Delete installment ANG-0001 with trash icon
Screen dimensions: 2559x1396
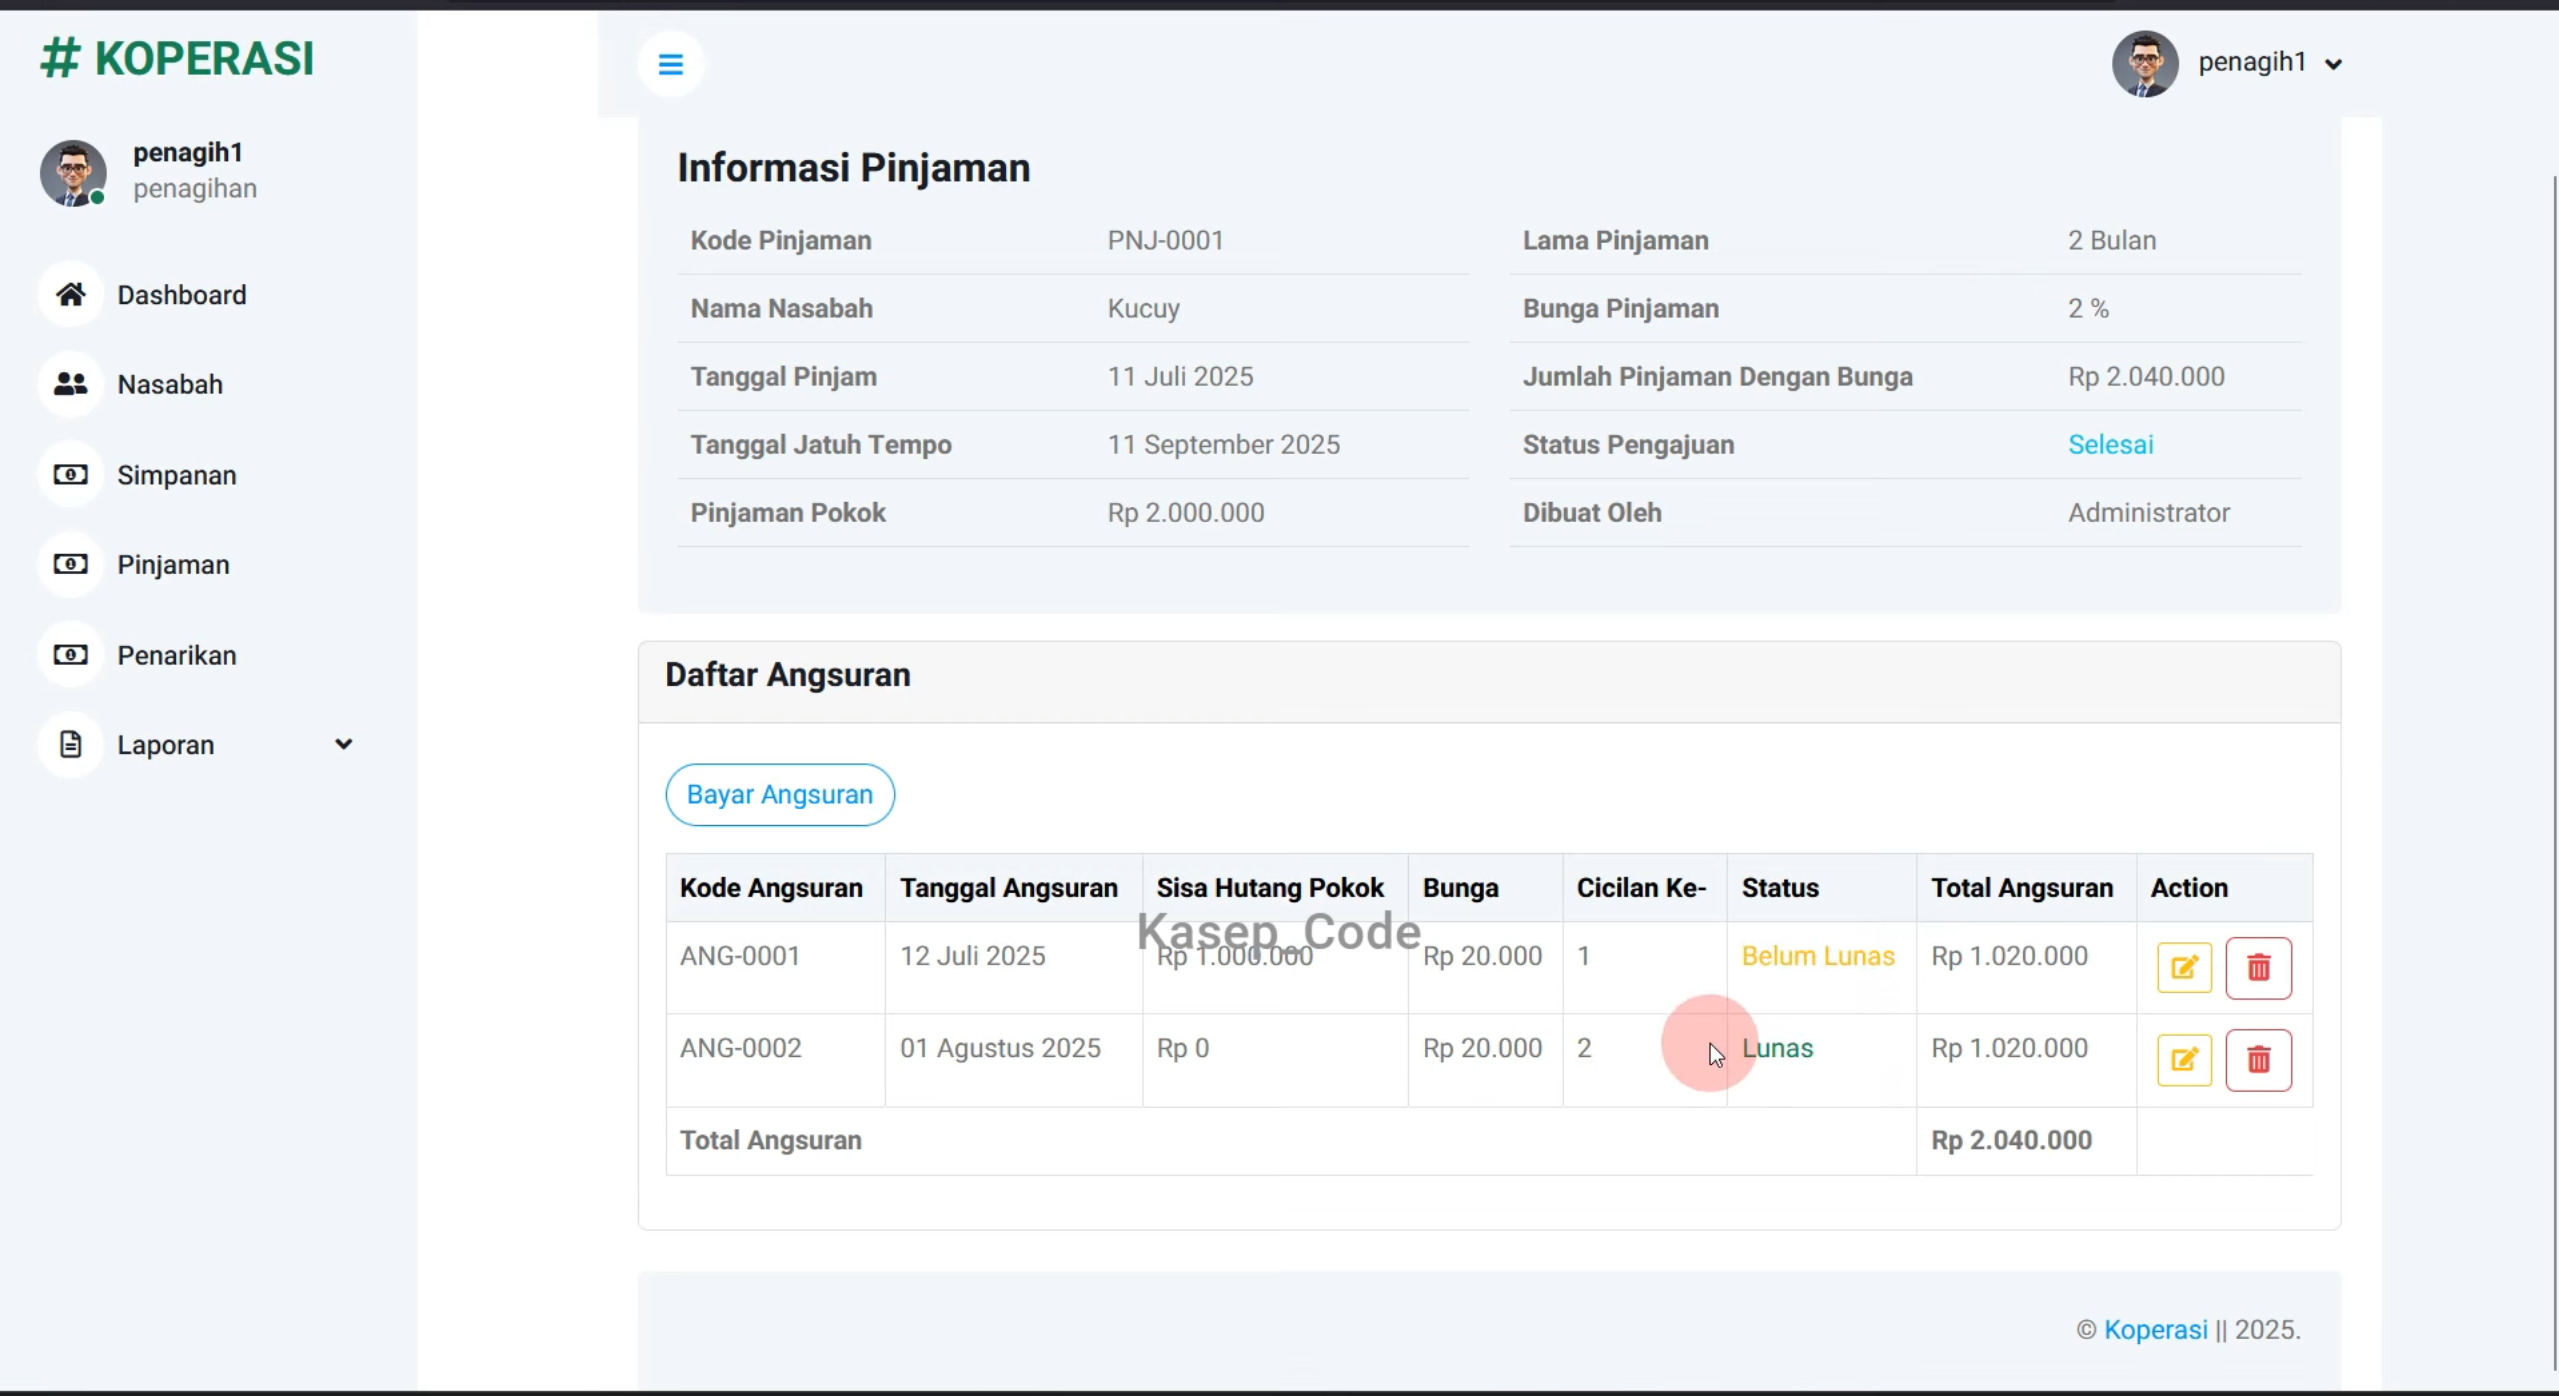pyautogui.click(x=2258, y=967)
